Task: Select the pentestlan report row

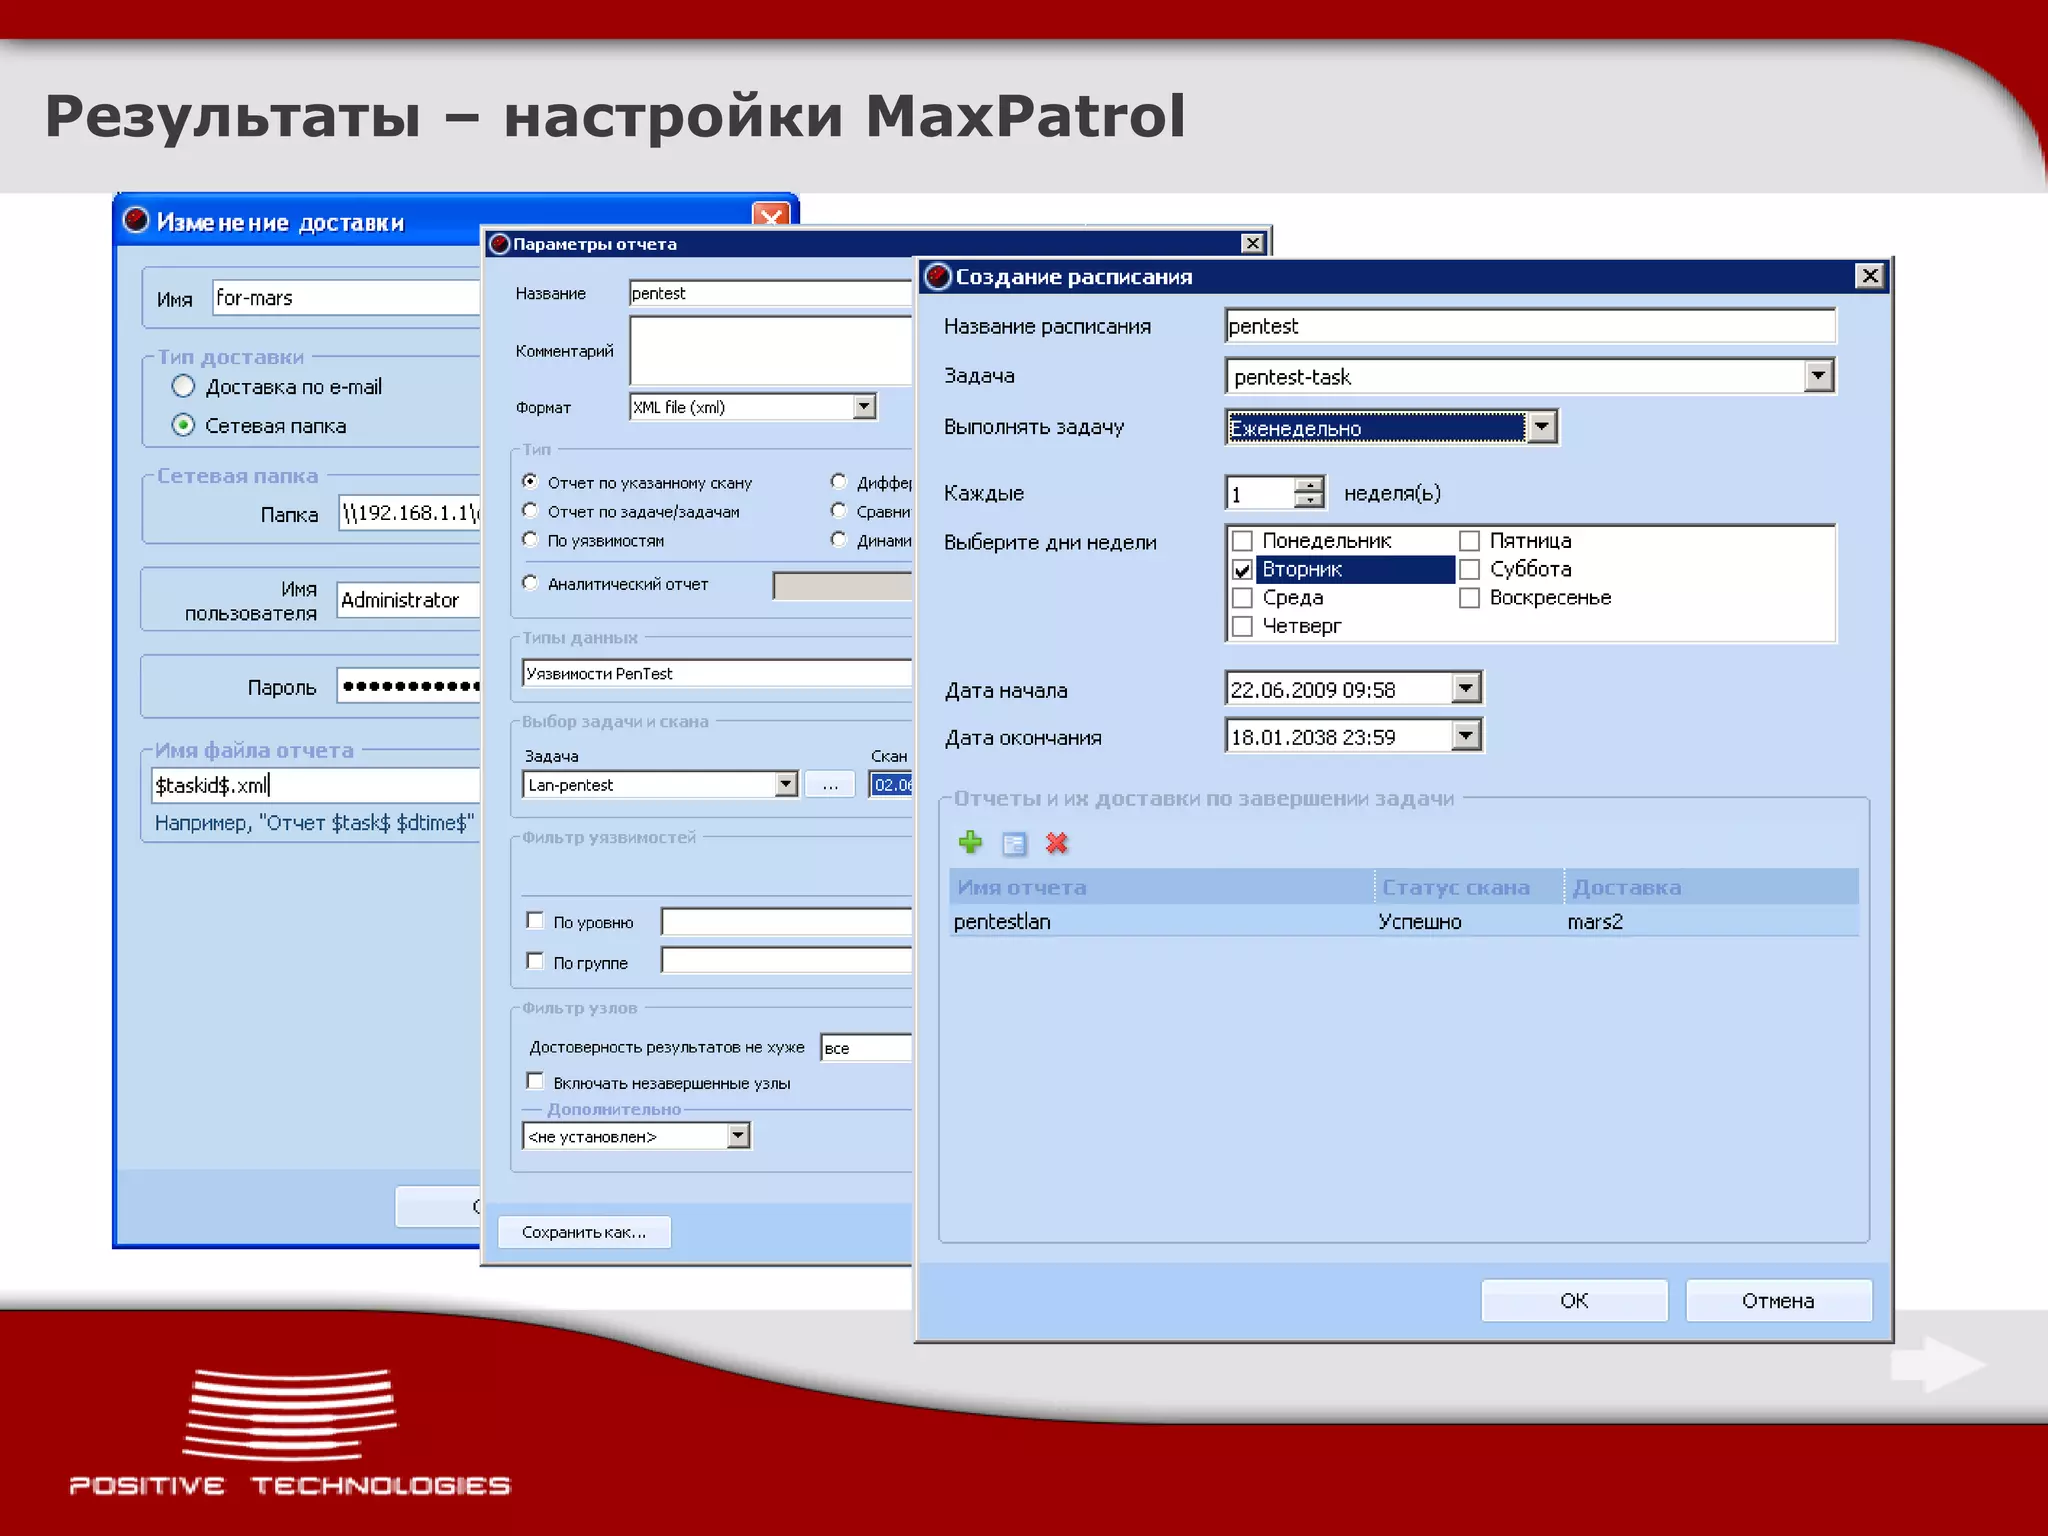Action: pos(1403,921)
